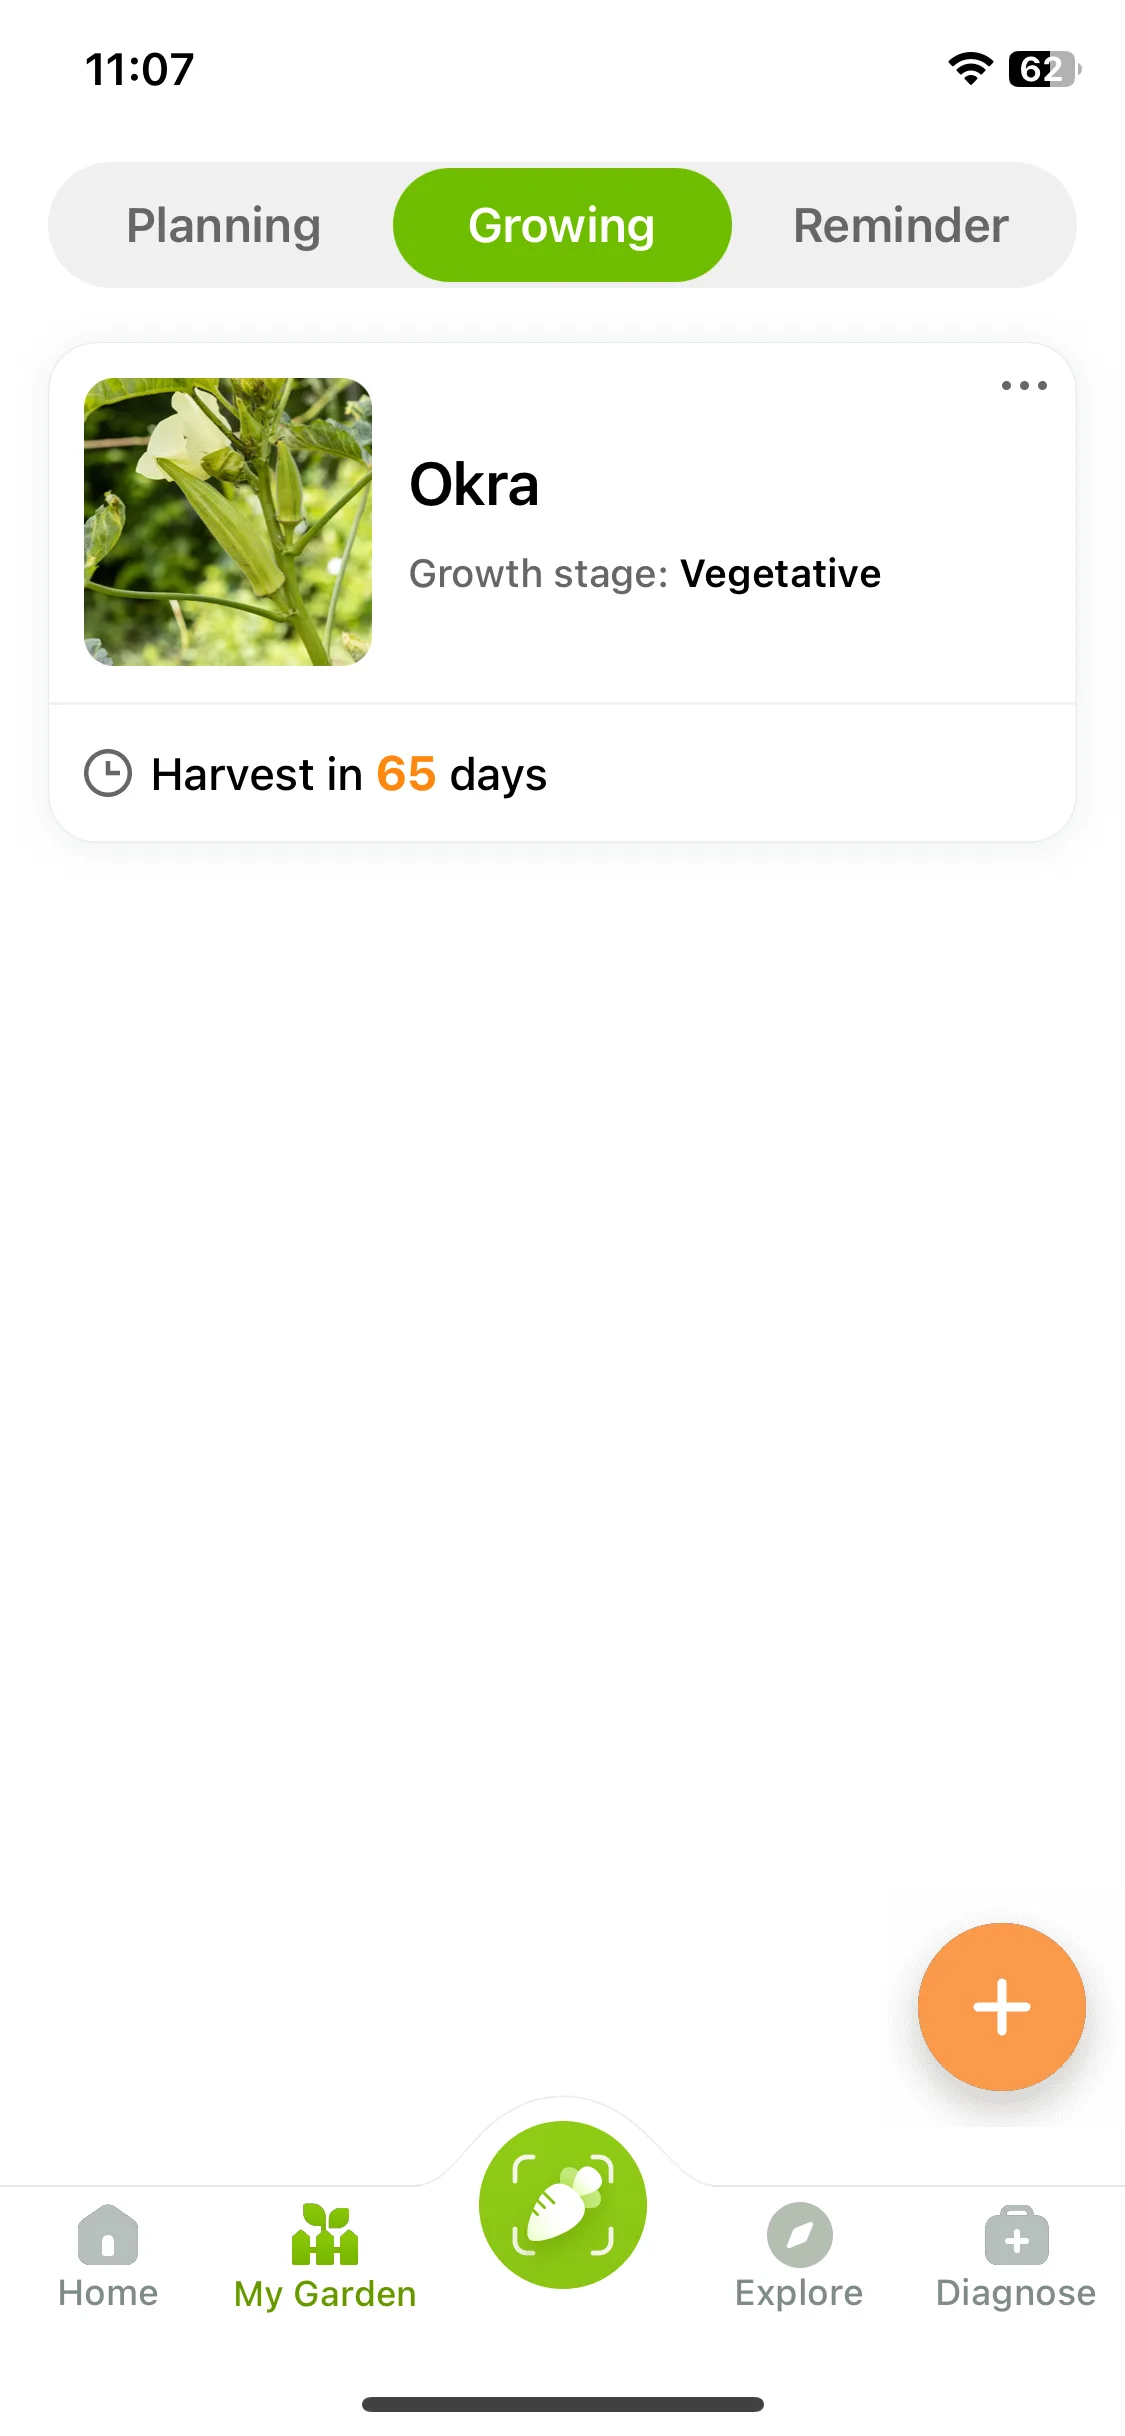Tap the battery level indicator
The width and height of the screenshot is (1125, 2436).
pos(1045,69)
